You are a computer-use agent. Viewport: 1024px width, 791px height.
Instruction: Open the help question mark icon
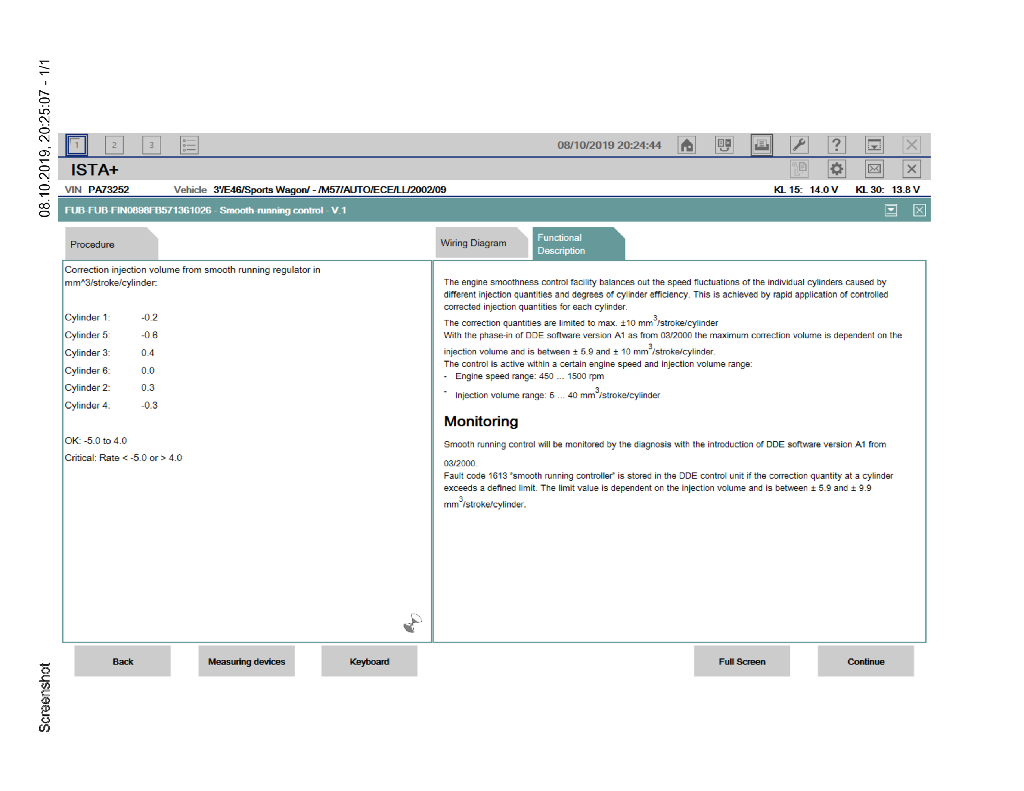click(x=837, y=145)
